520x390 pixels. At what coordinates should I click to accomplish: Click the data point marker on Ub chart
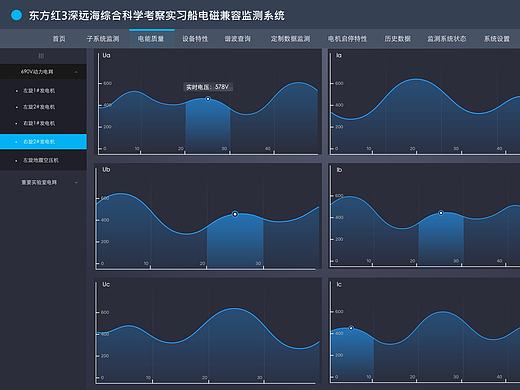(235, 214)
